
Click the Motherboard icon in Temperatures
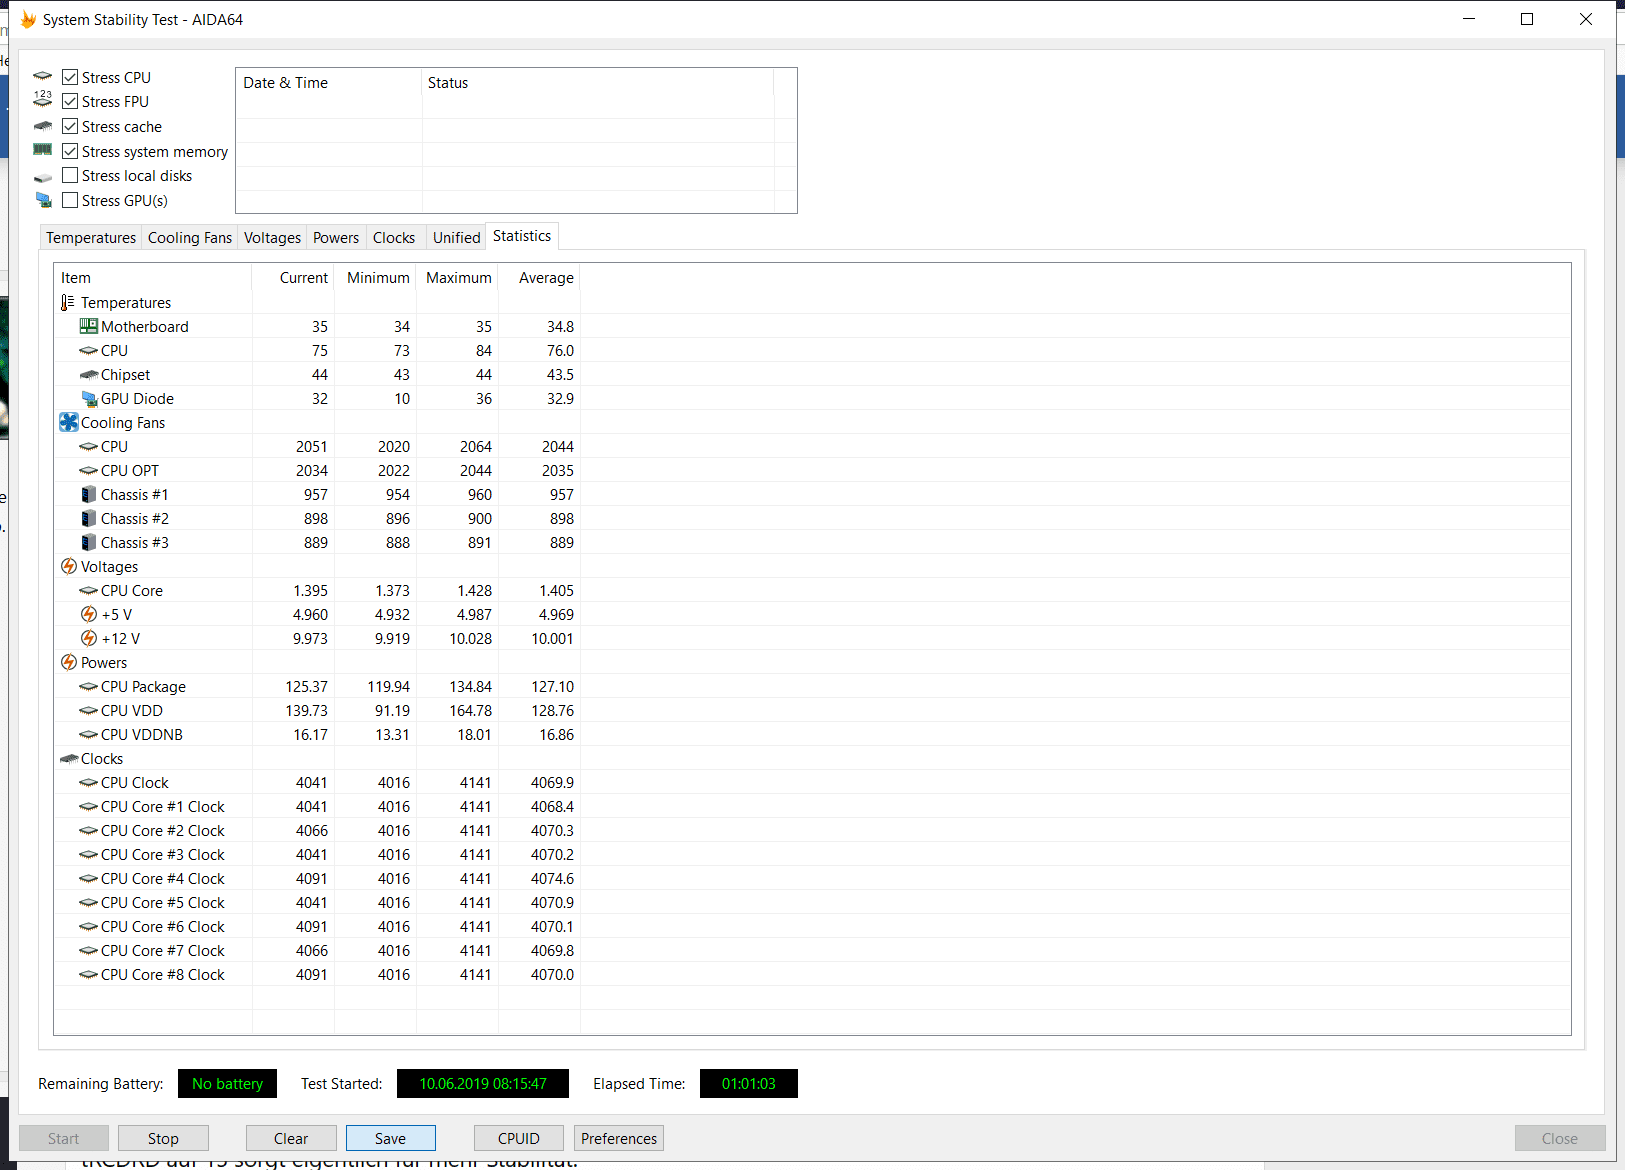click(x=89, y=326)
